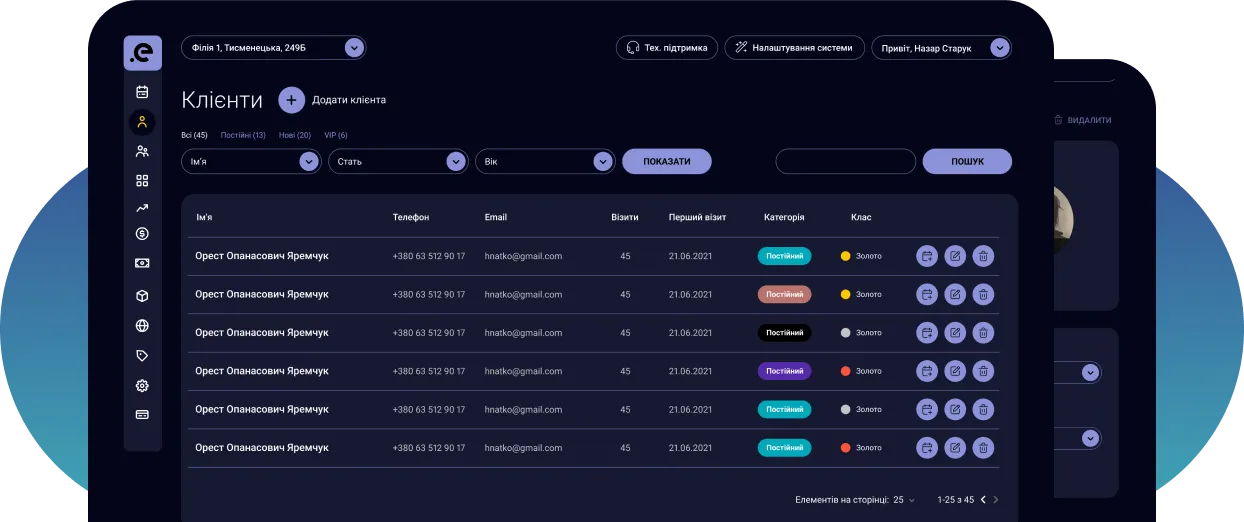Screen dimensions: 1244x522
Task: Click the salmon Постійний category badge
Action: point(784,294)
